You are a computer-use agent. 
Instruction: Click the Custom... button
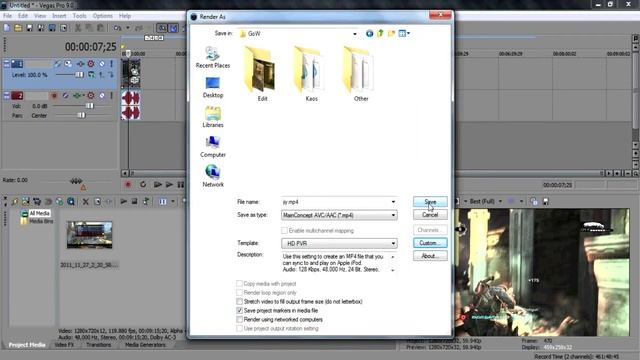coord(430,243)
